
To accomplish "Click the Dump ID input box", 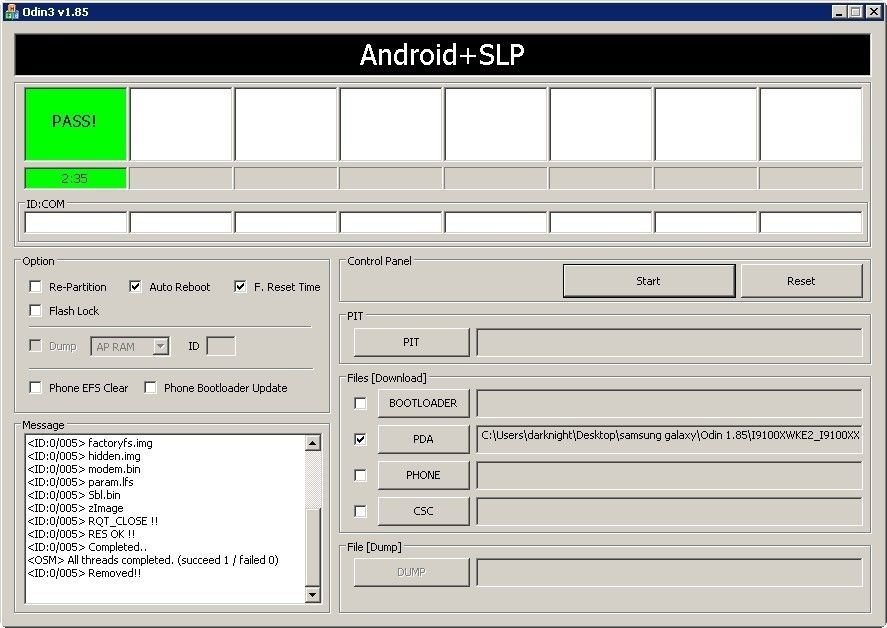I will click(221, 346).
